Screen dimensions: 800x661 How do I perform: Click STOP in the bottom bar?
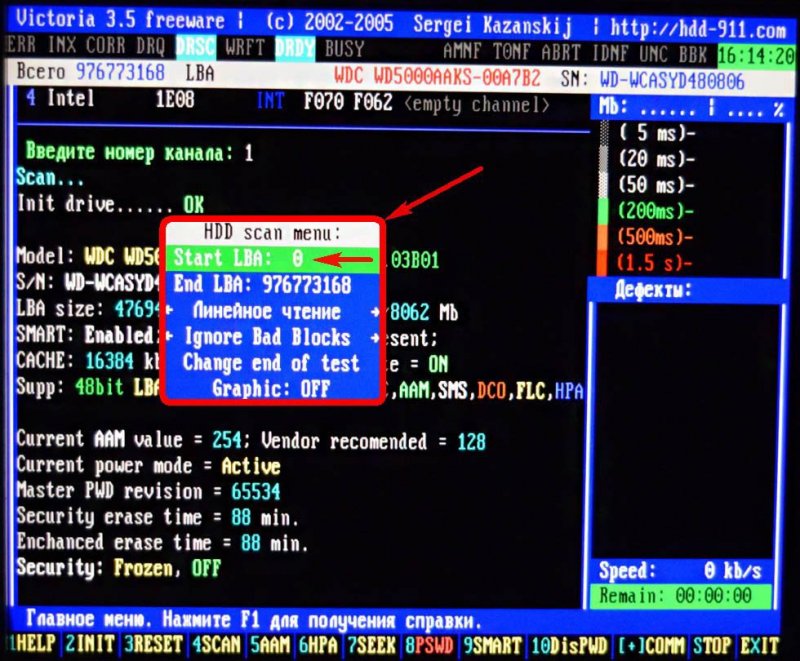[712, 646]
